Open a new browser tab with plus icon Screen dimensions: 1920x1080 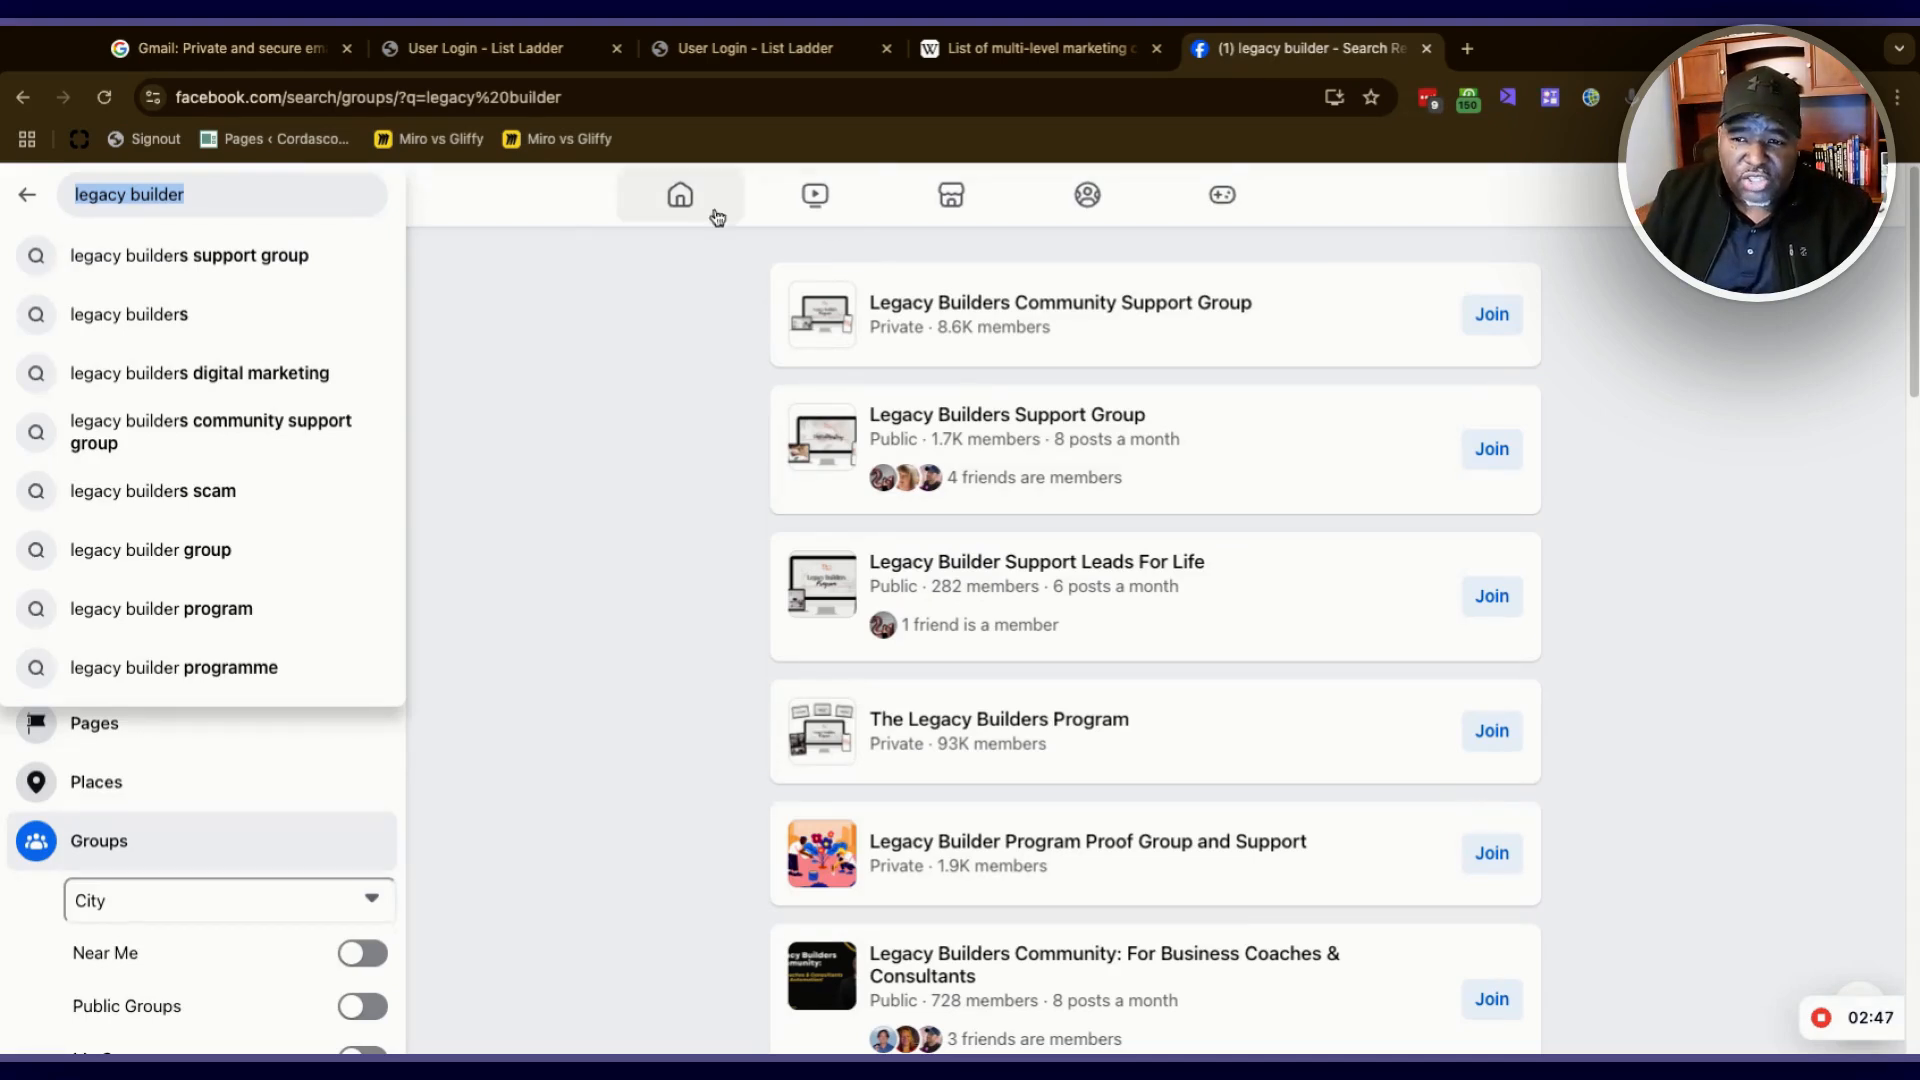click(x=1467, y=48)
